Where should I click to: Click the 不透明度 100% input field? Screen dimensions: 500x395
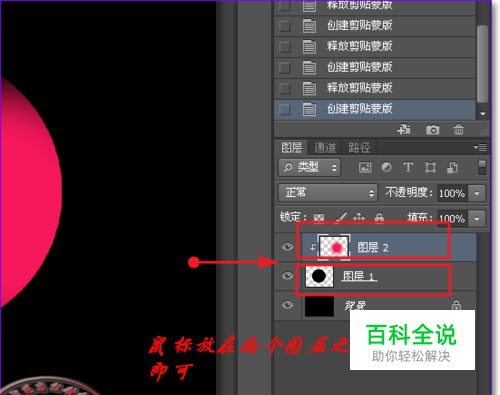point(453,193)
